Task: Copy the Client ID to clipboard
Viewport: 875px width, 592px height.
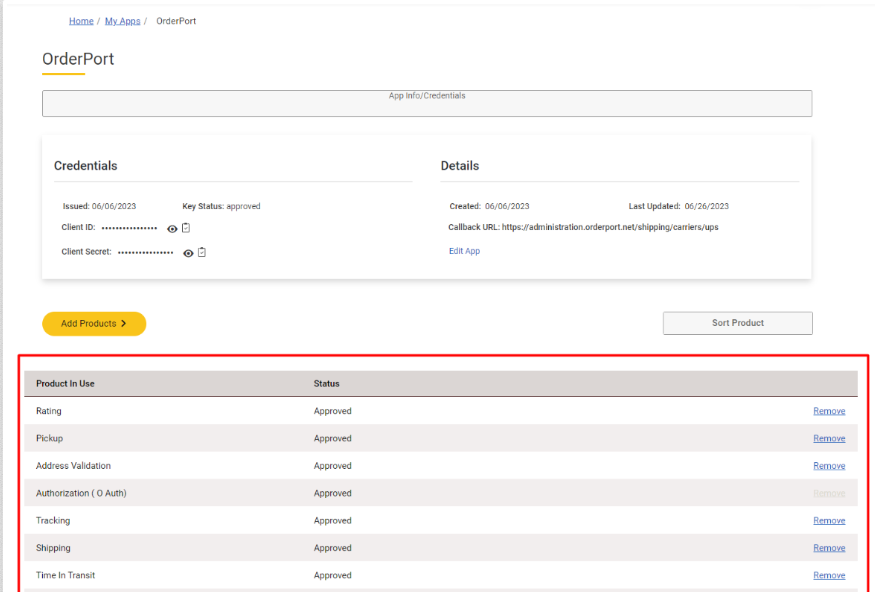Action: coord(186,228)
